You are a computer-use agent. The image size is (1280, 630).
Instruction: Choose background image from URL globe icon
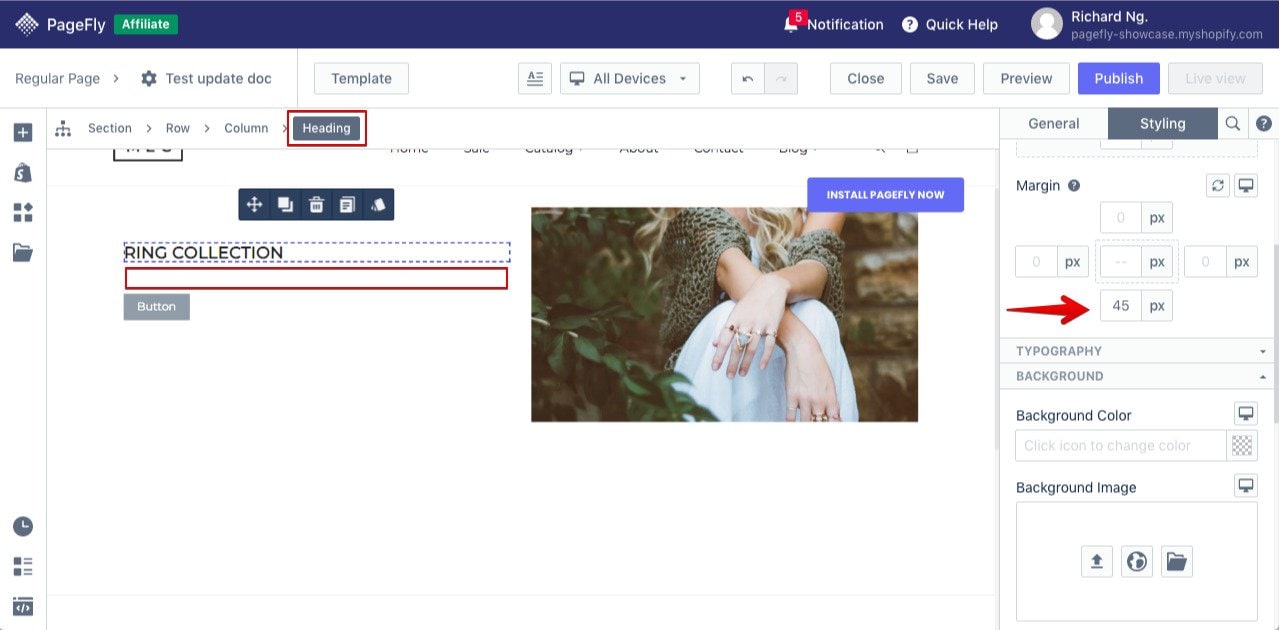[x=1137, y=561]
